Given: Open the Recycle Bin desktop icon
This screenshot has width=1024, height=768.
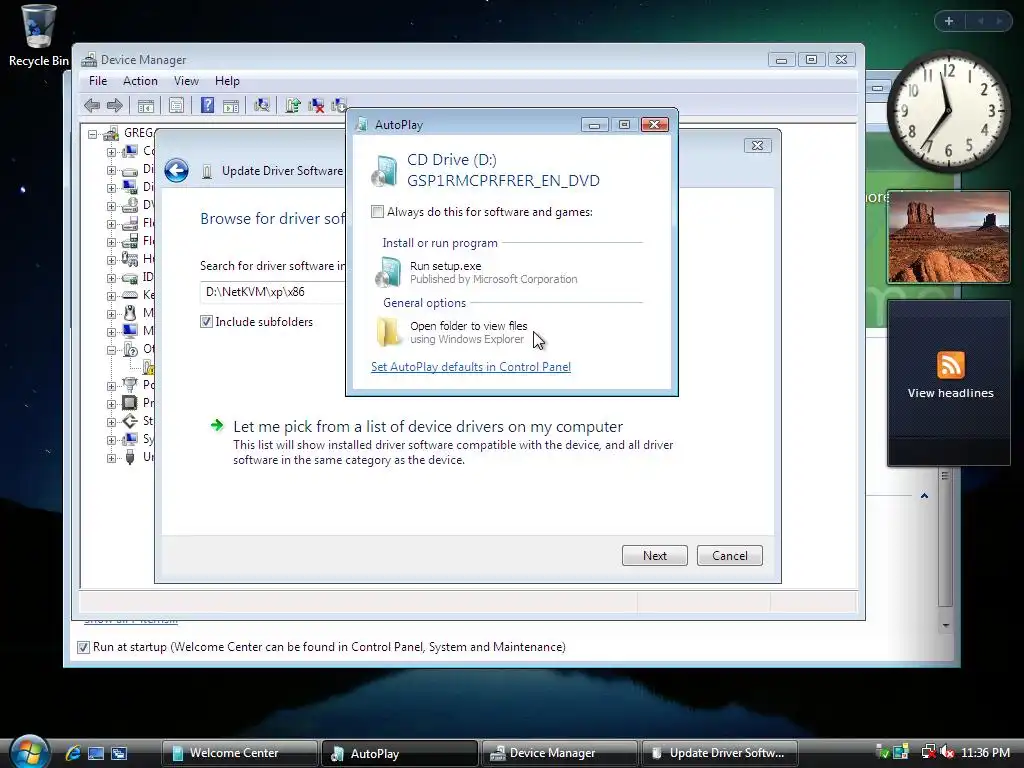Looking at the screenshot, I should pyautogui.click(x=38, y=36).
